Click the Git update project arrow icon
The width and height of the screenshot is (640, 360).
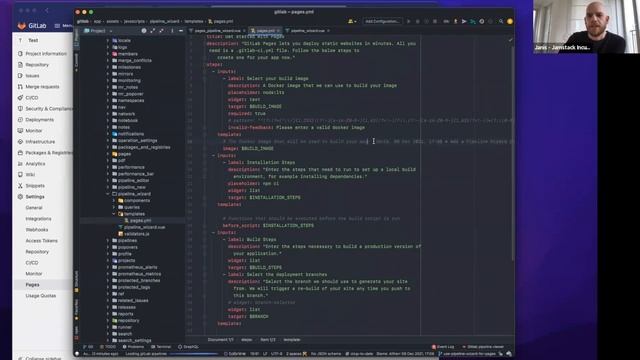coord(456,21)
